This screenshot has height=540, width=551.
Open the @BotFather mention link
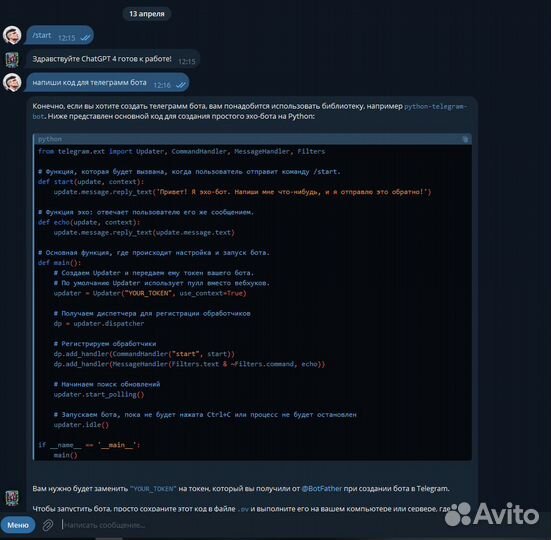tap(322, 489)
